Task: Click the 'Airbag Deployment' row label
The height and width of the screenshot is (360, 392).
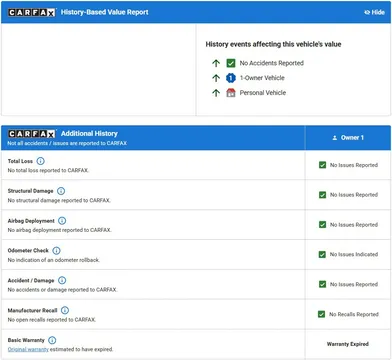Action: [x=31, y=221]
